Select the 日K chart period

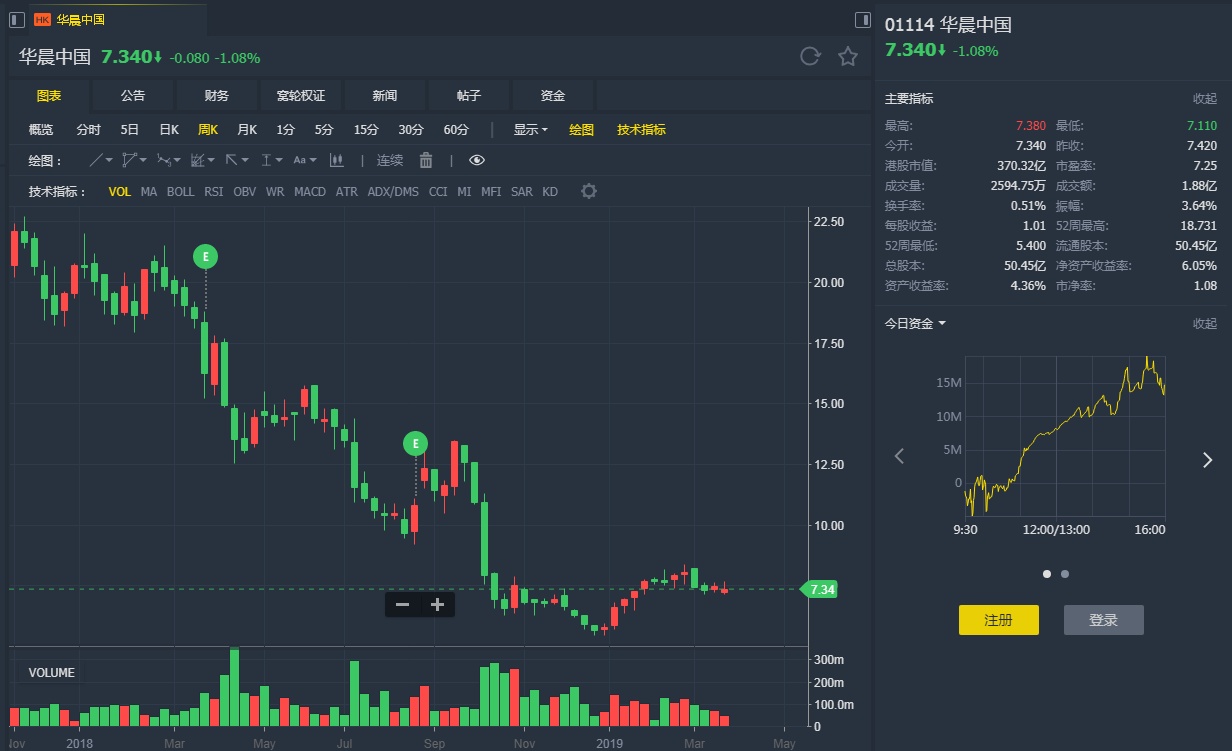pyautogui.click(x=169, y=129)
